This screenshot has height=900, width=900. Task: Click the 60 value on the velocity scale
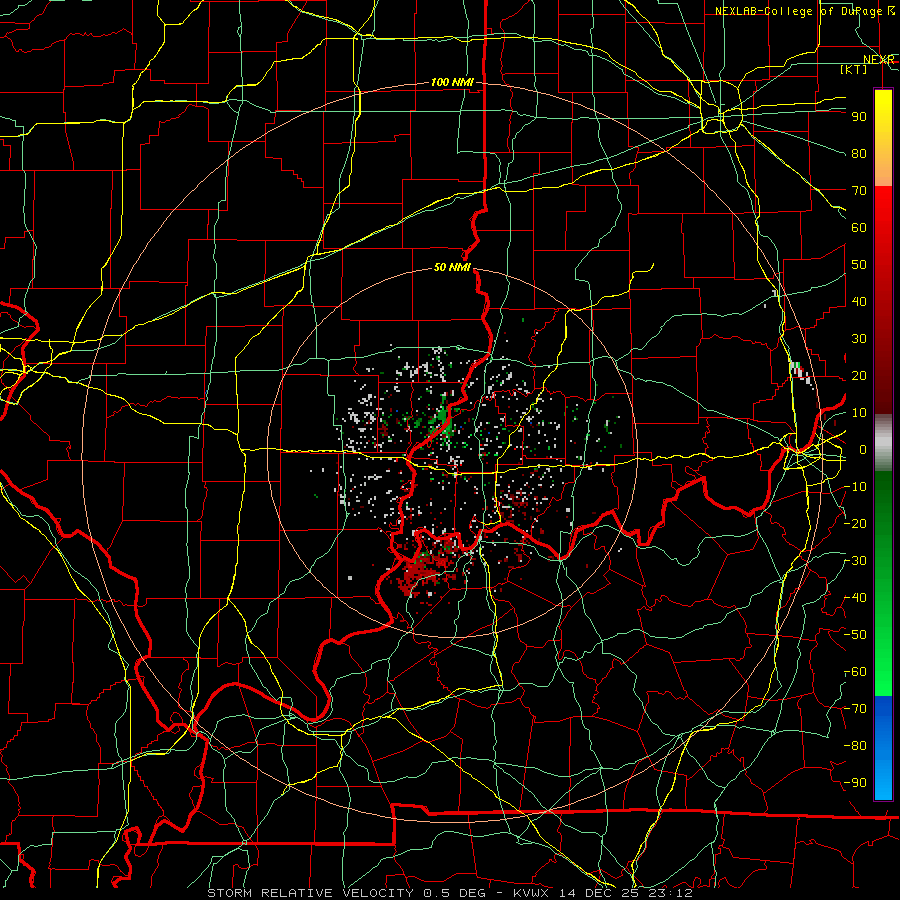point(859,227)
